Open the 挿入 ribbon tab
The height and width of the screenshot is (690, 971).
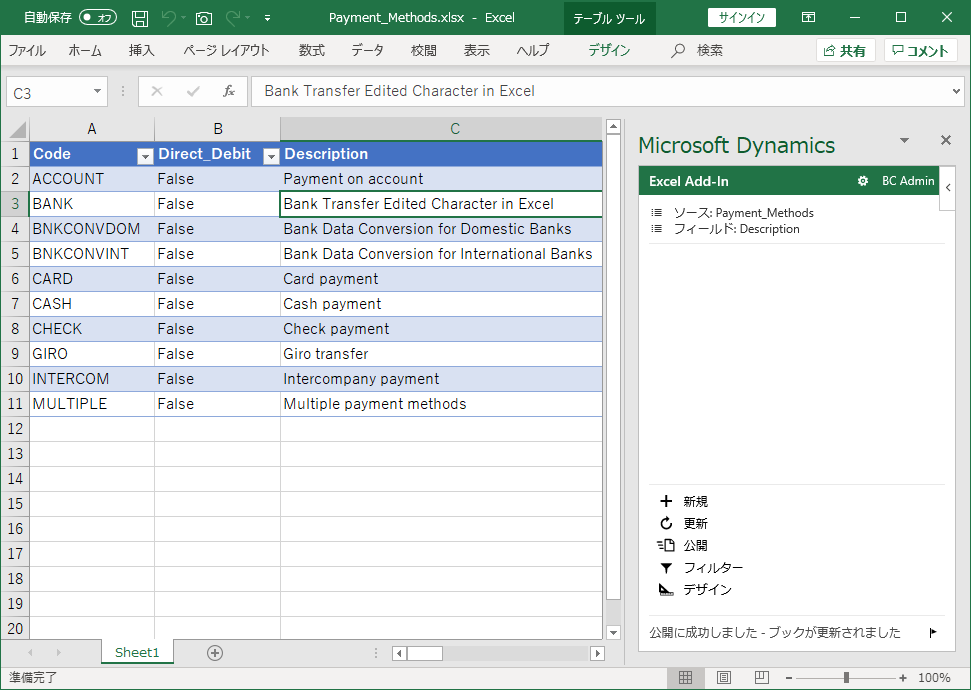[x=141, y=50]
